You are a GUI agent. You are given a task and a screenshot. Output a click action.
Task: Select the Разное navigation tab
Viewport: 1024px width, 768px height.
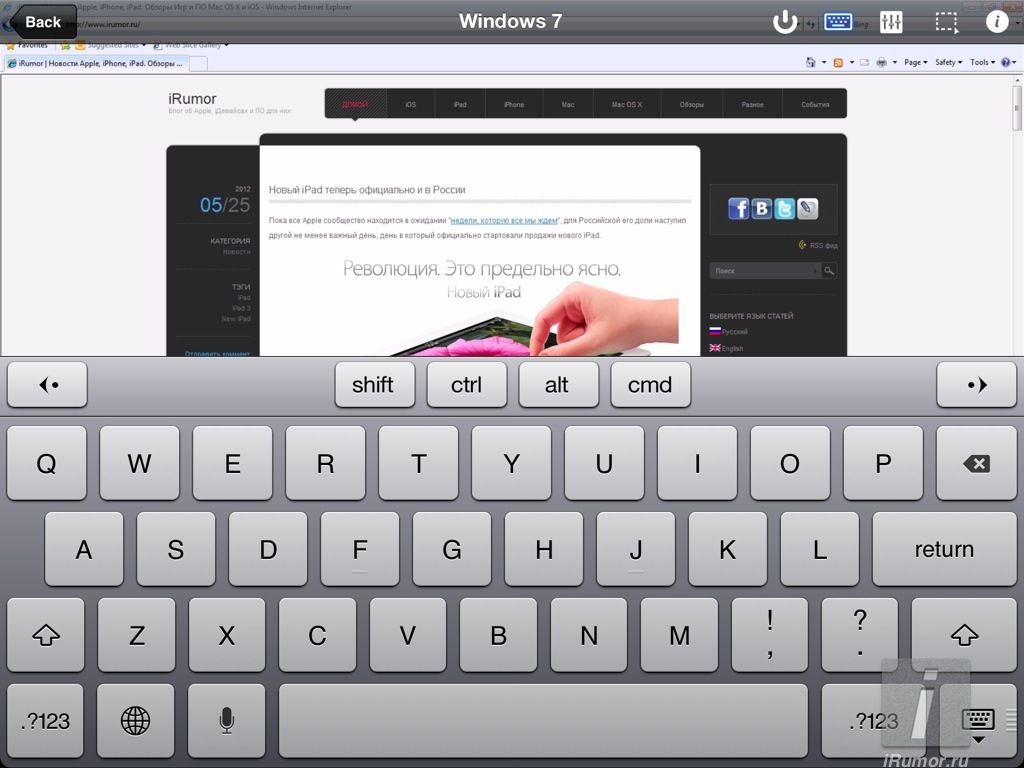pos(752,104)
